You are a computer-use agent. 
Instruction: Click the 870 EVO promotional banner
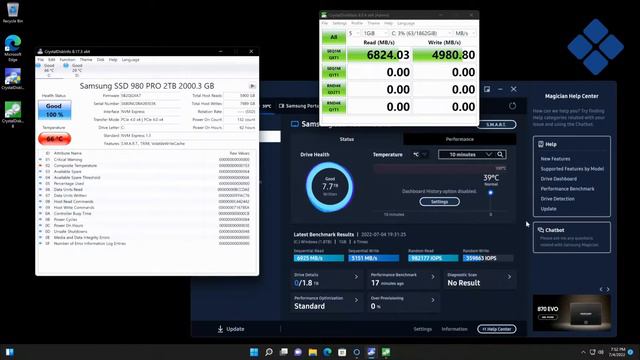572,313
